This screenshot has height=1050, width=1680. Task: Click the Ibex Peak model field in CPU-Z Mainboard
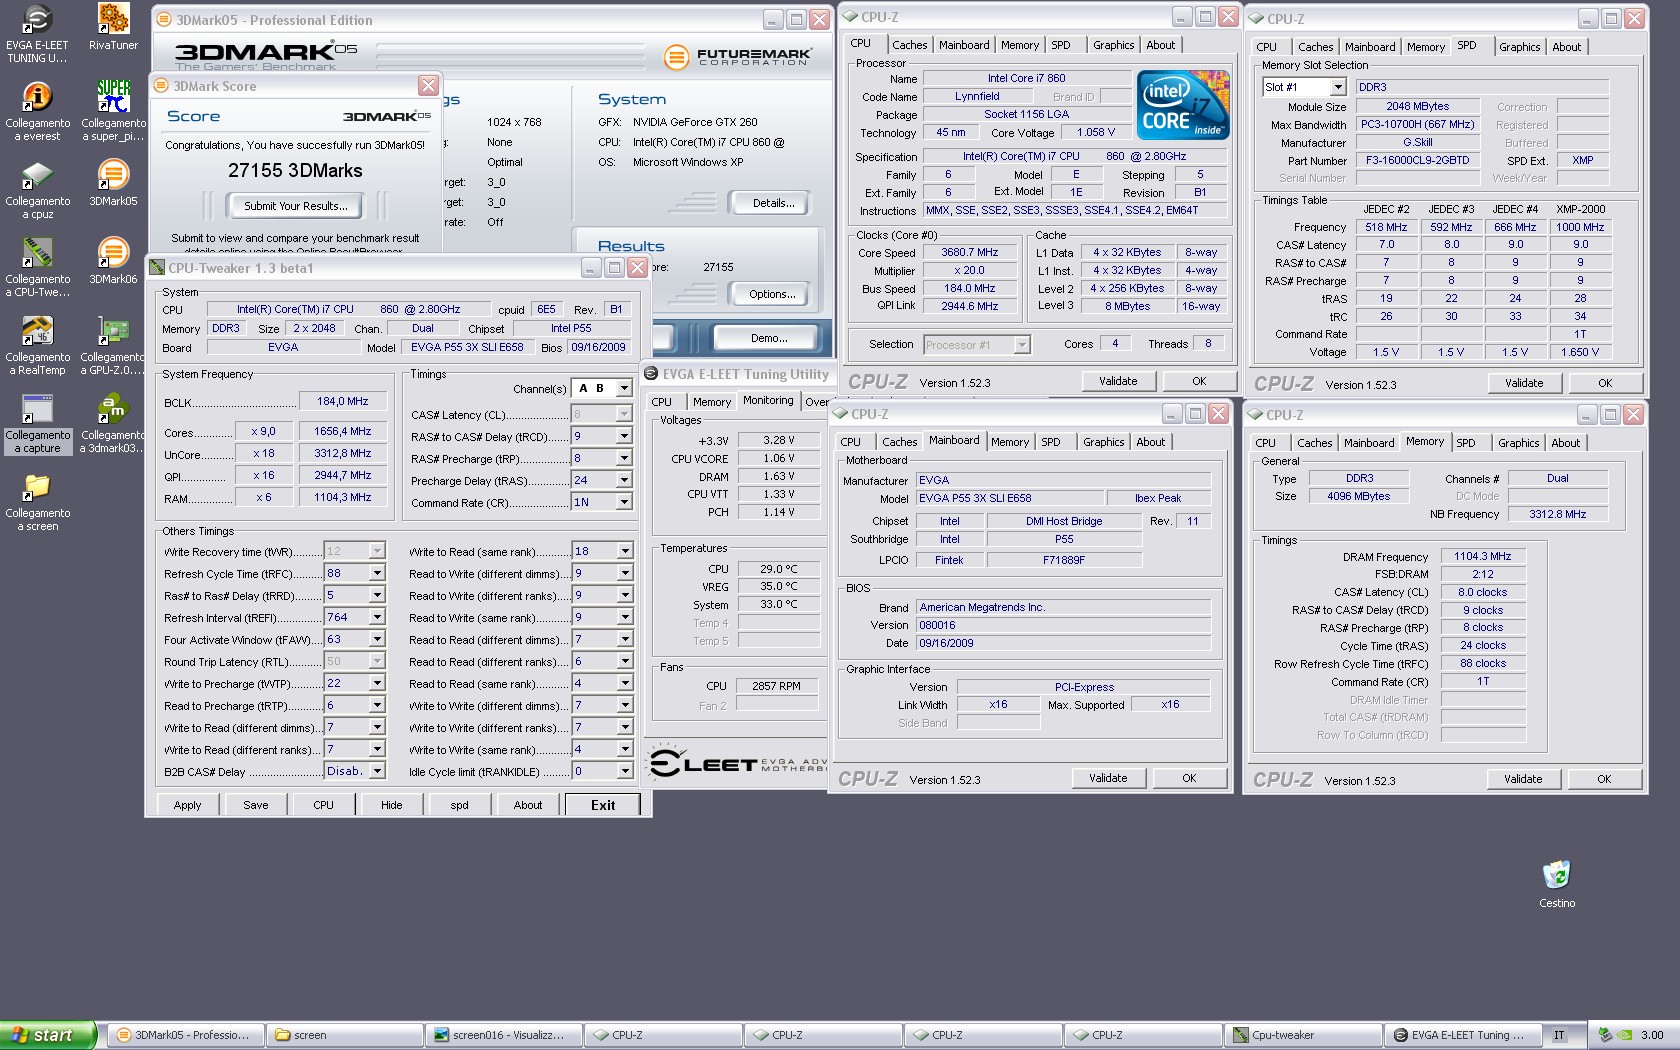pyautogui.click(x=1158, y=498)
